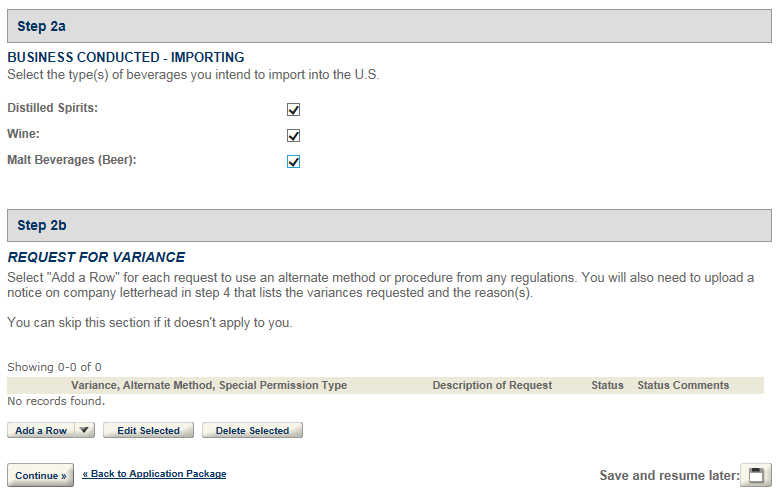
Task: Click the No records found row
Action: point(56,401)
